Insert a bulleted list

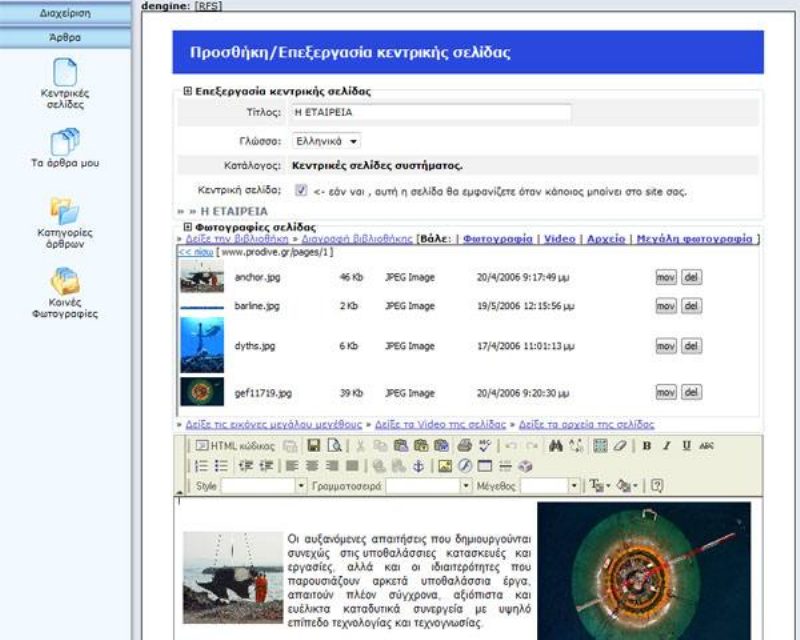click(221, 465)
